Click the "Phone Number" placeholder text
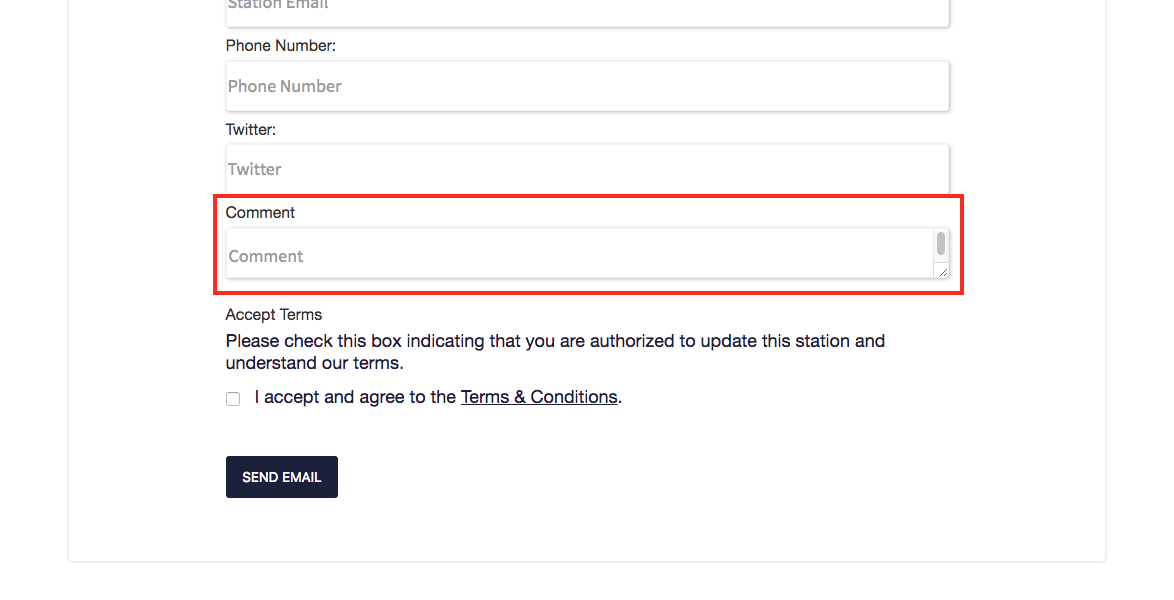This screenshot has height=600, width=1174. point(285,86)
